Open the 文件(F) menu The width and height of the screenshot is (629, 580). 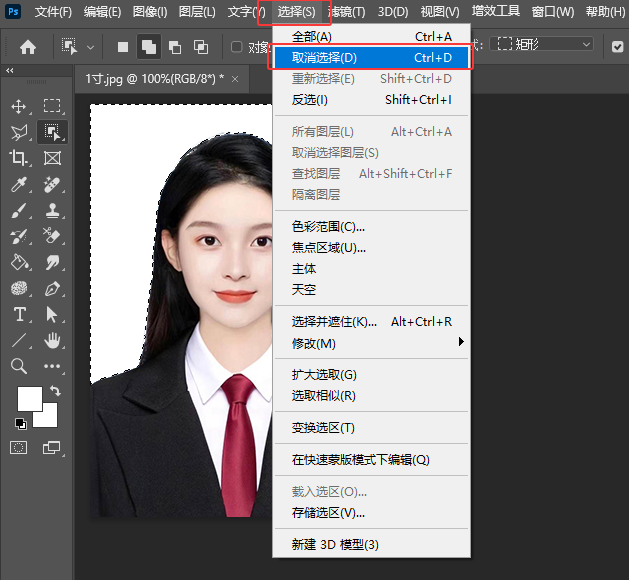click(x=53, y=12)
